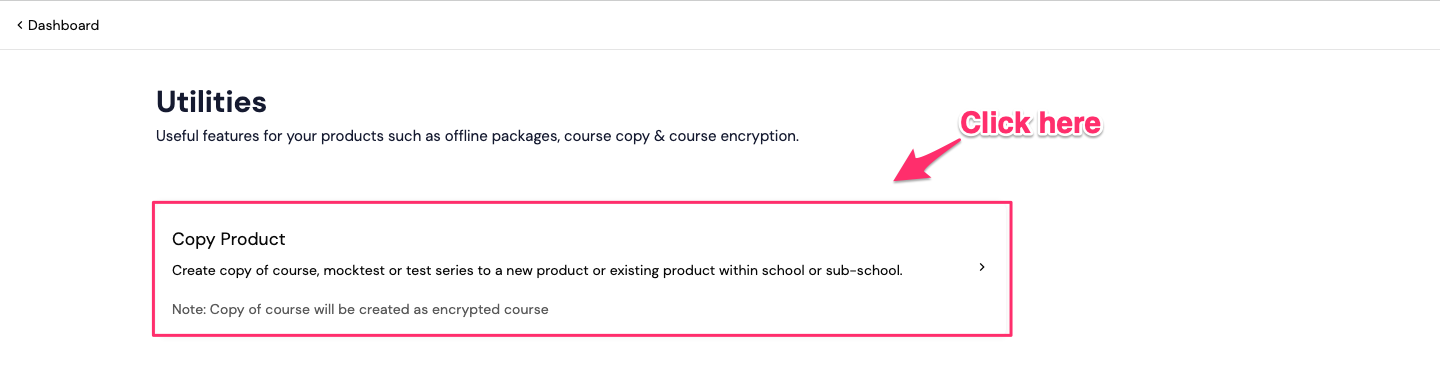This screenshot has height=386, width=1440.
Task: Expand Copy Product using right chevron
Action: tap(982, 267)
